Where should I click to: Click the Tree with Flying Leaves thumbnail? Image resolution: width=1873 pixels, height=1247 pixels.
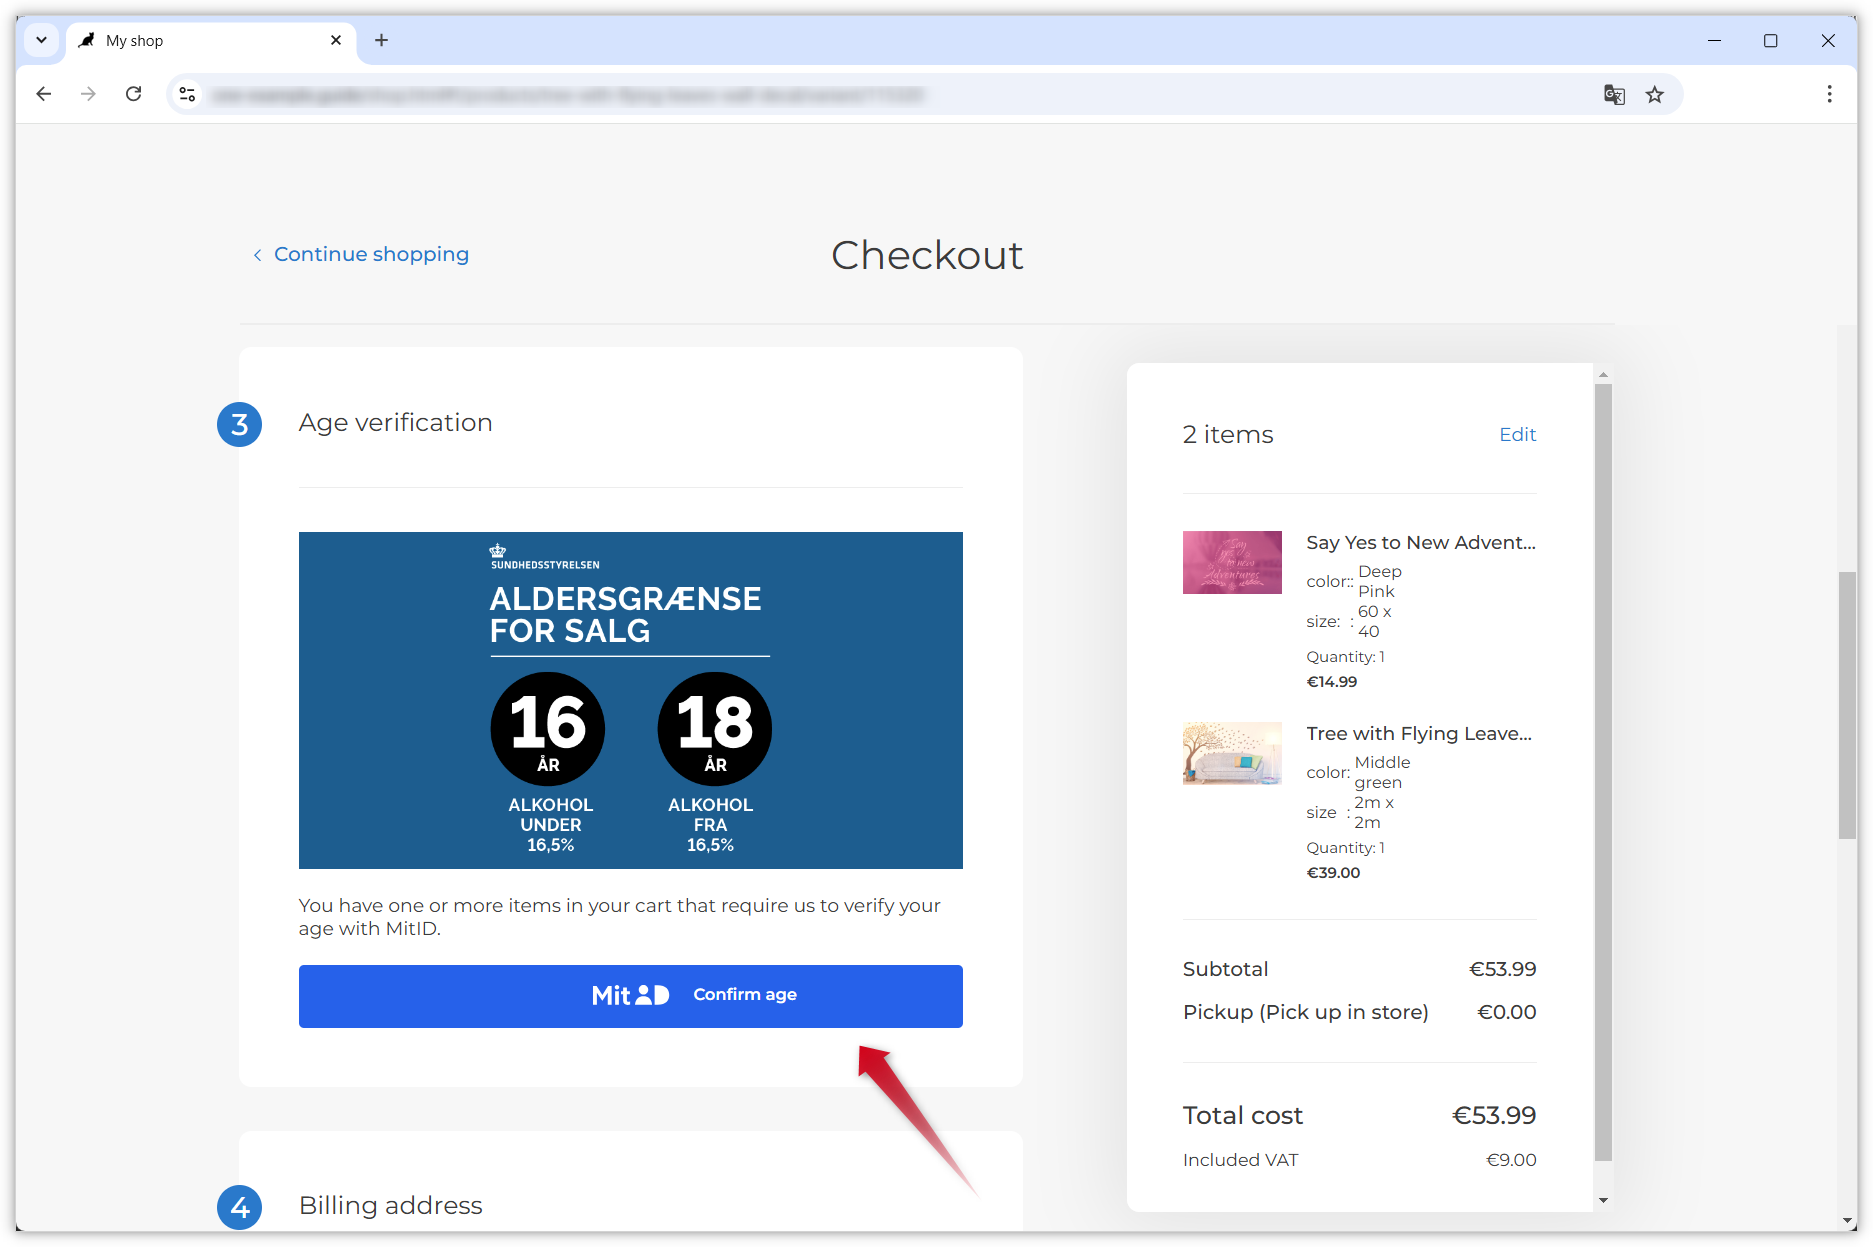tap(1232, 753)
